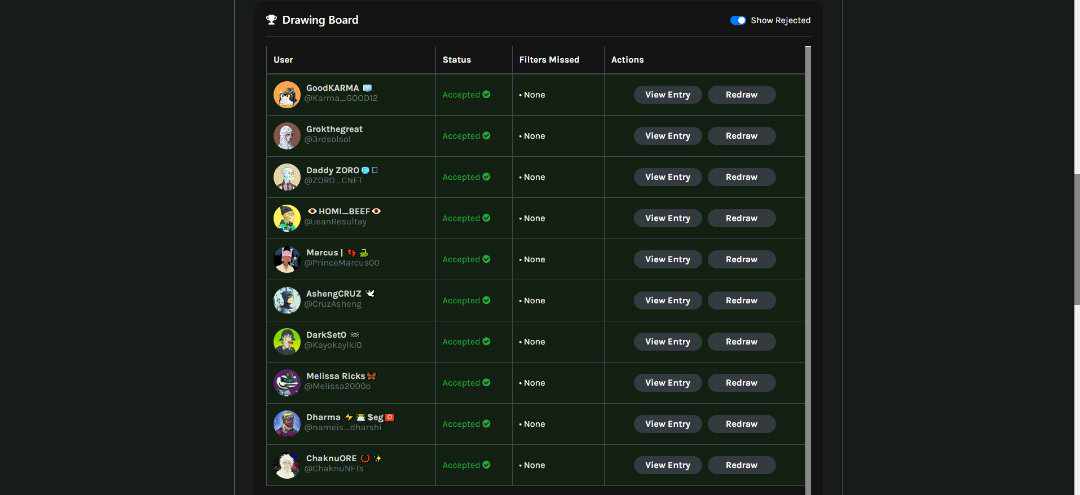Image resolution: width=1080 pixels, height=495 pixels.
Task: Toggle the Show Rejected switch
Action: pyautogui.click(x=738, y=21)
